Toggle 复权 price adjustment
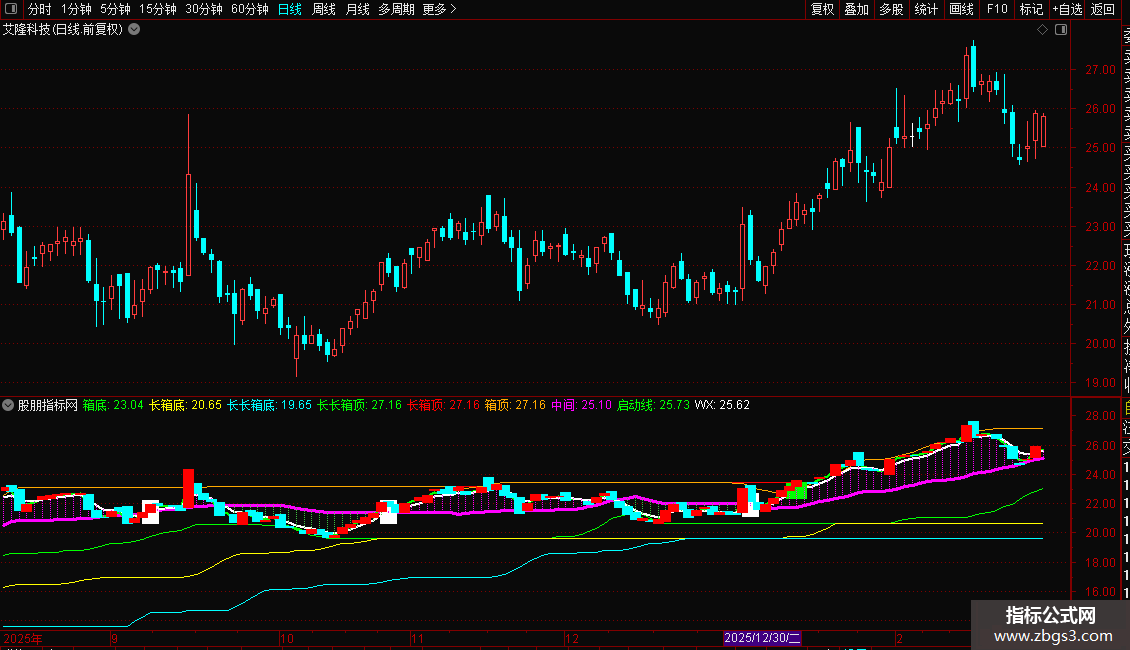 [x=822, y=9]
